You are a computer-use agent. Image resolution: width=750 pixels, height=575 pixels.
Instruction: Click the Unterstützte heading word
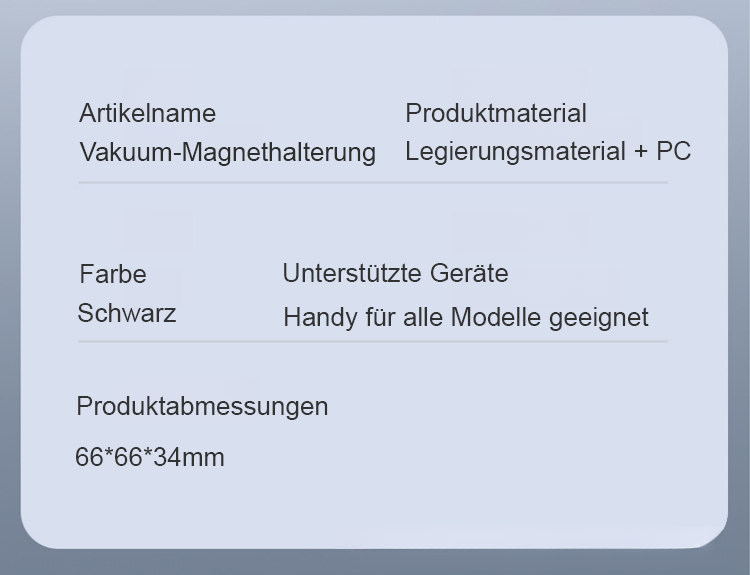[x=352, y=273]
